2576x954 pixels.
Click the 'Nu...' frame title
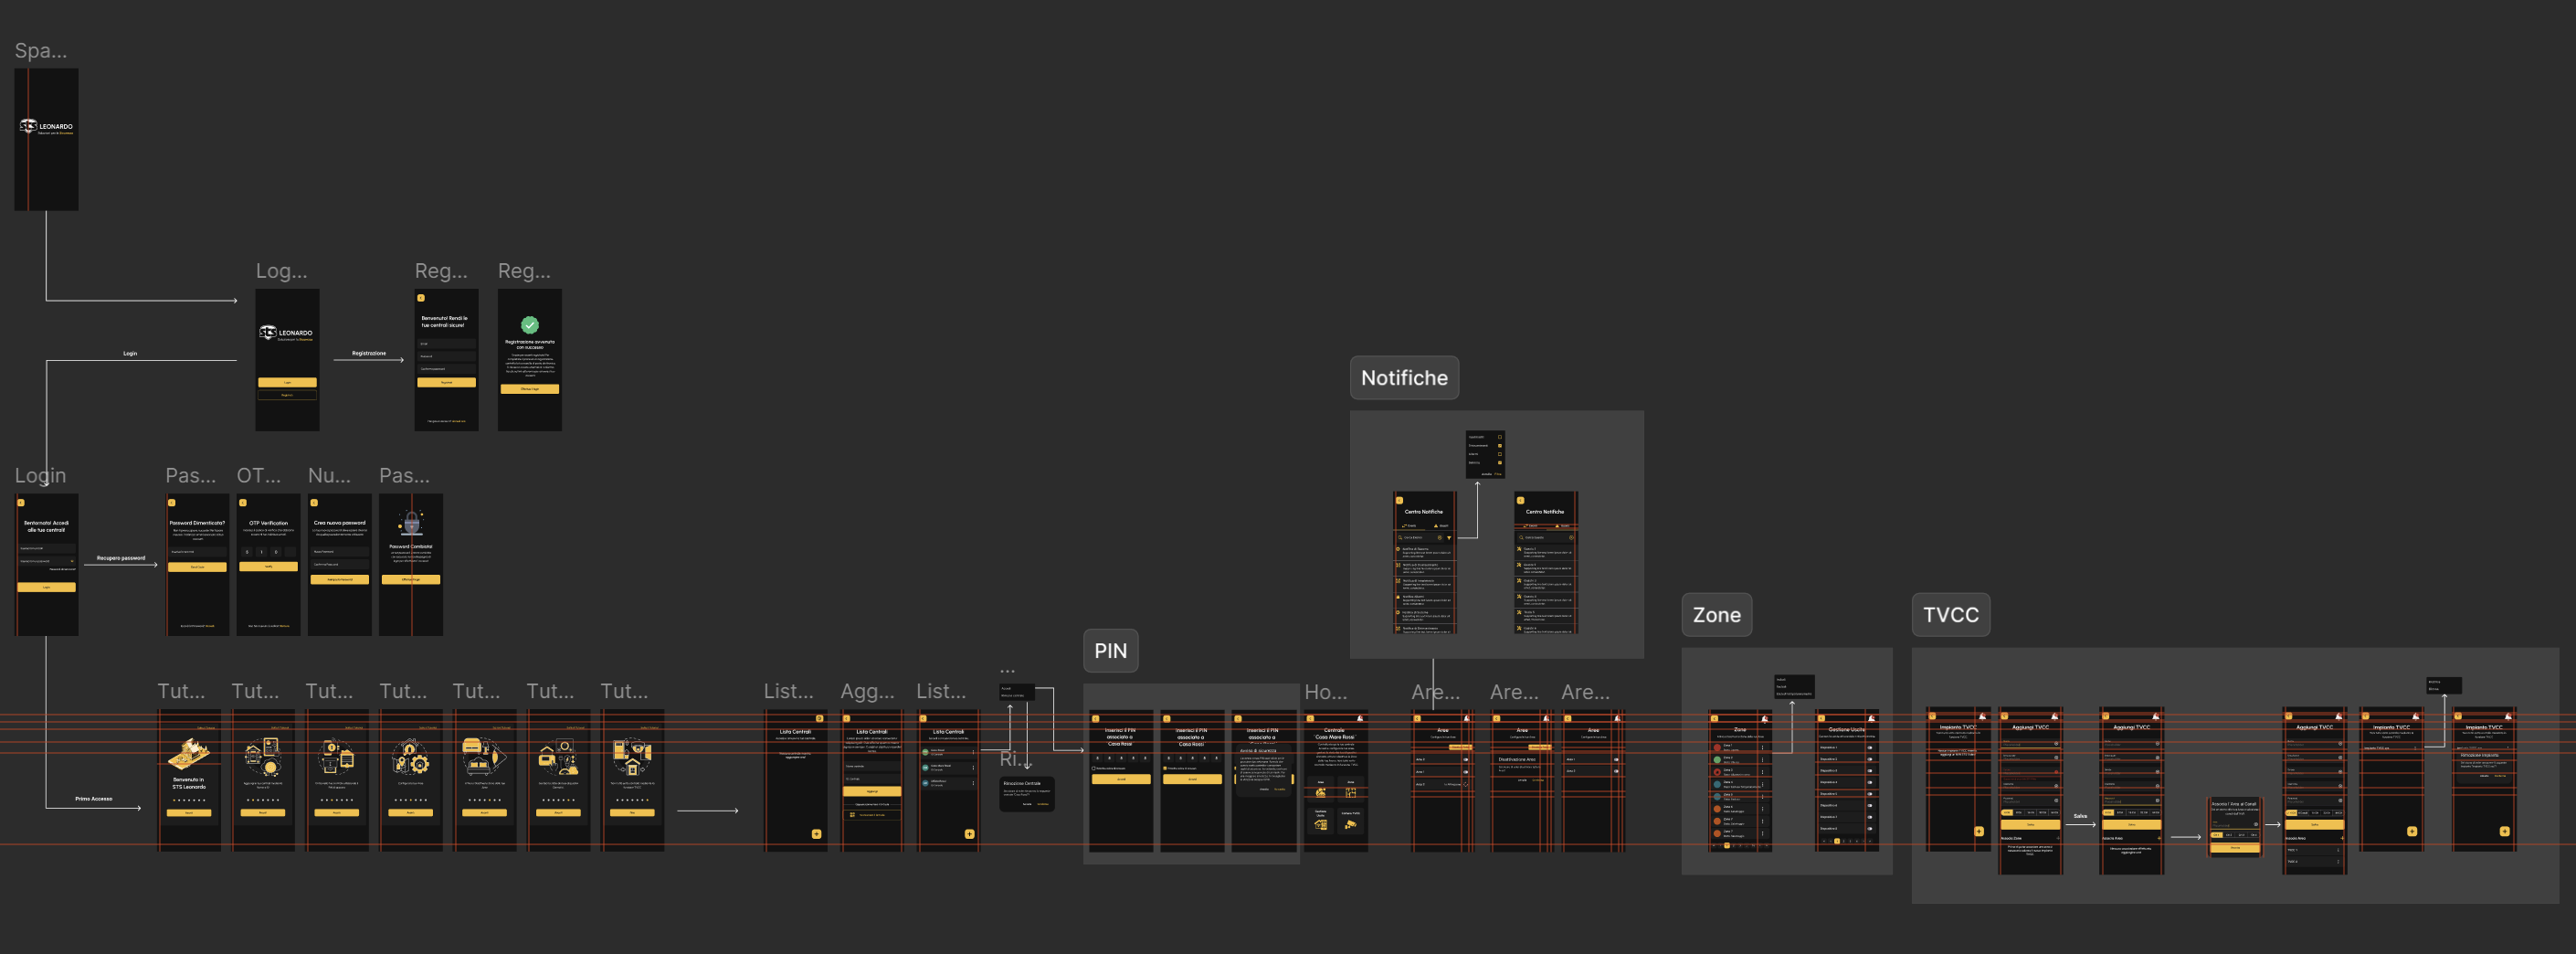pyautogui.click(x=329, y=476)
